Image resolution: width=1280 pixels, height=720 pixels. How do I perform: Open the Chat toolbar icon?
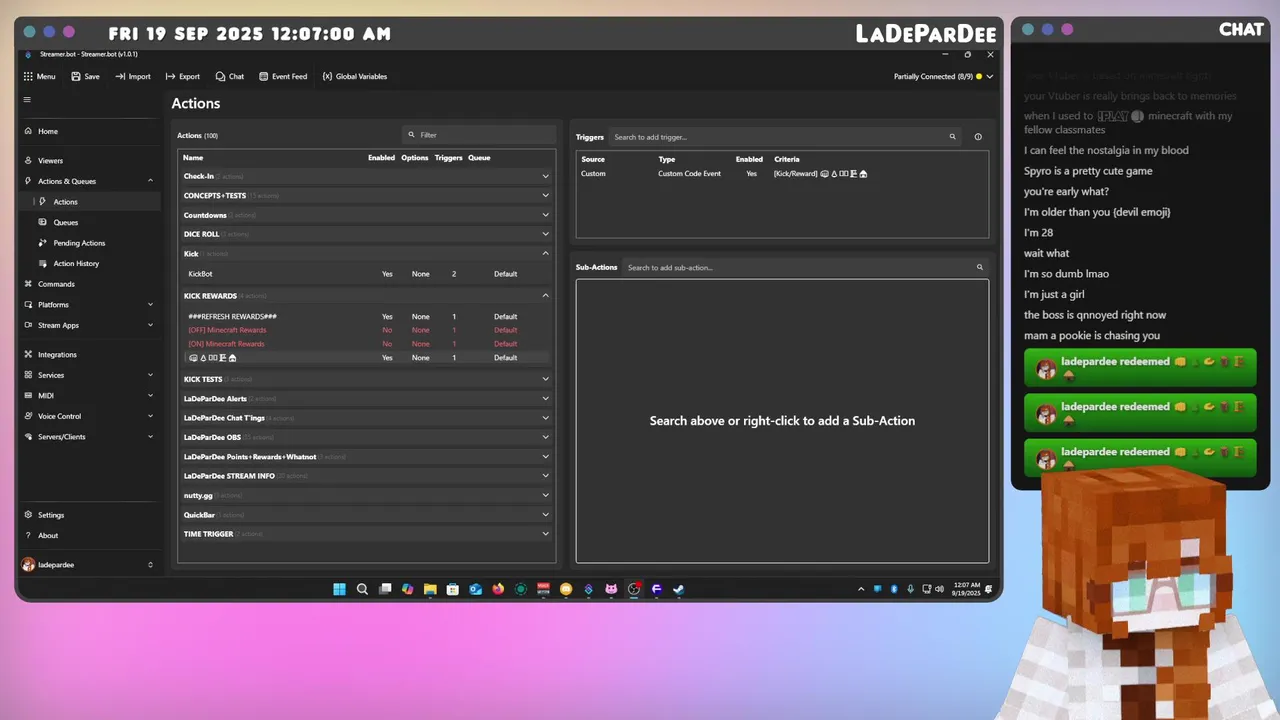(220, 76)
